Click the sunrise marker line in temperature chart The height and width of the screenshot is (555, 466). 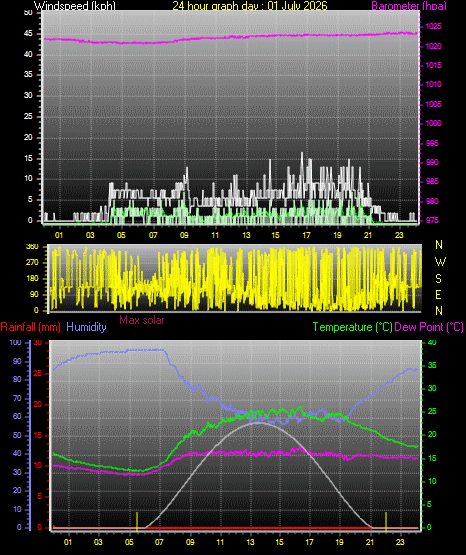click(x=137, y=521)
